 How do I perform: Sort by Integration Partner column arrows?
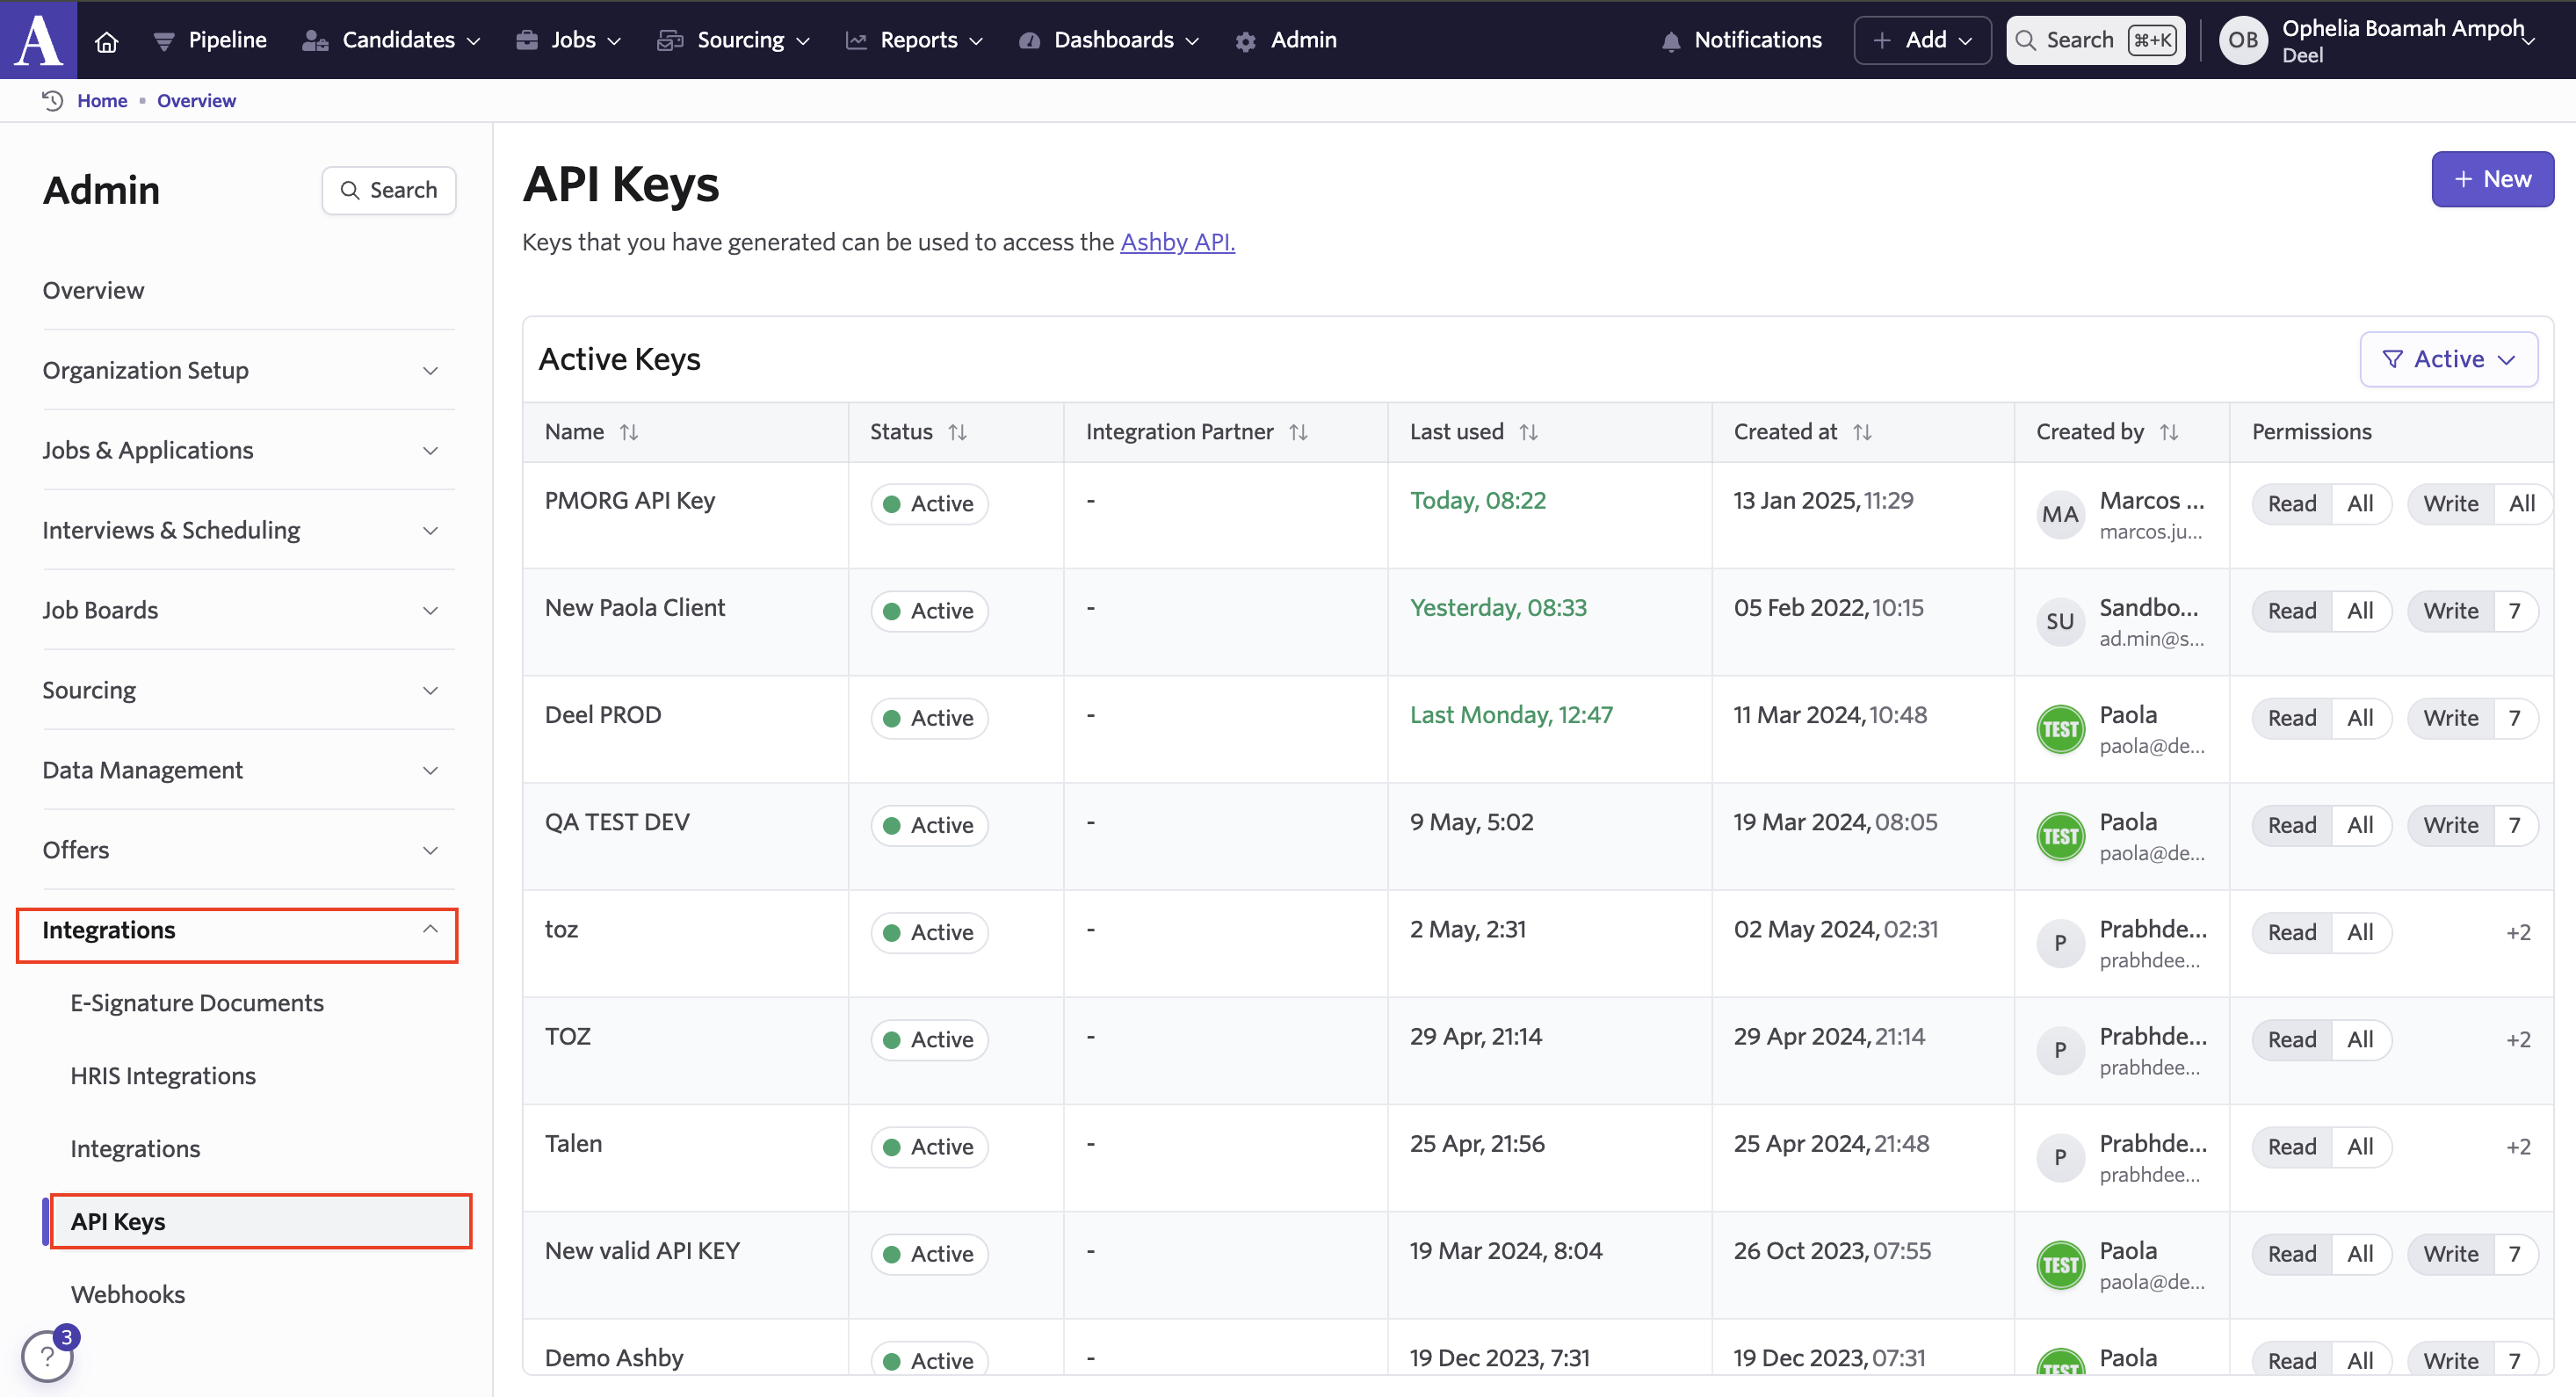pyautogui.click(x=1299, y=432)
